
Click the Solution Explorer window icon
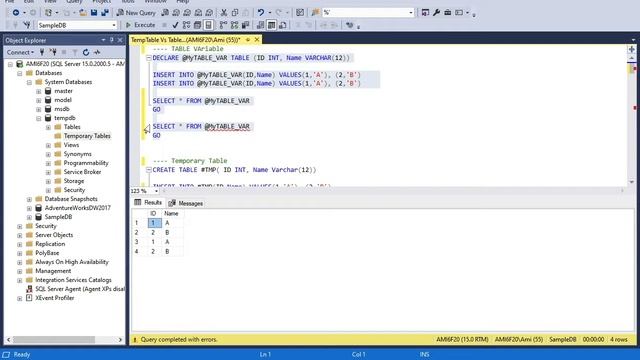tap(425, 13)
